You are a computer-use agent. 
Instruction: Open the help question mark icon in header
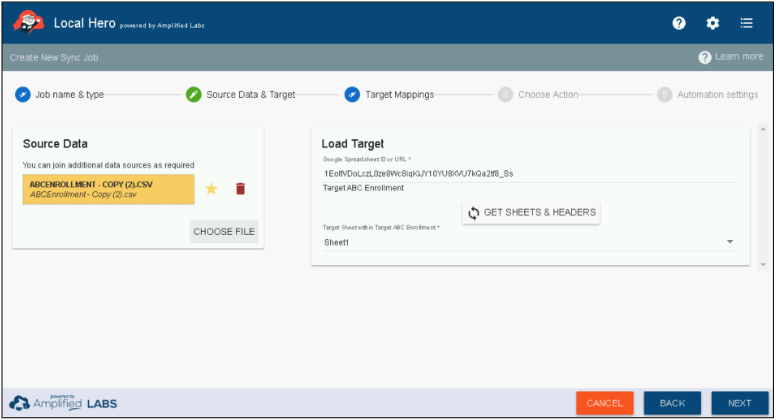[679, 23]
